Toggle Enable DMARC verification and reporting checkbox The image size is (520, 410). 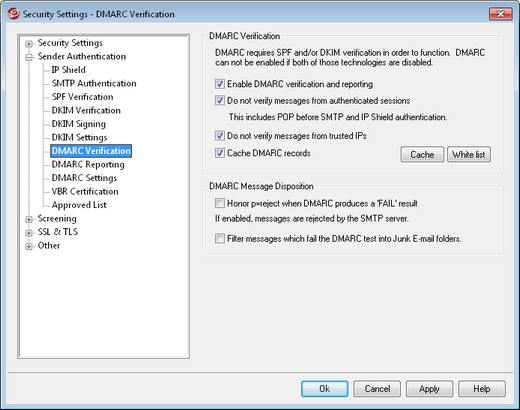tap(220, 84)
